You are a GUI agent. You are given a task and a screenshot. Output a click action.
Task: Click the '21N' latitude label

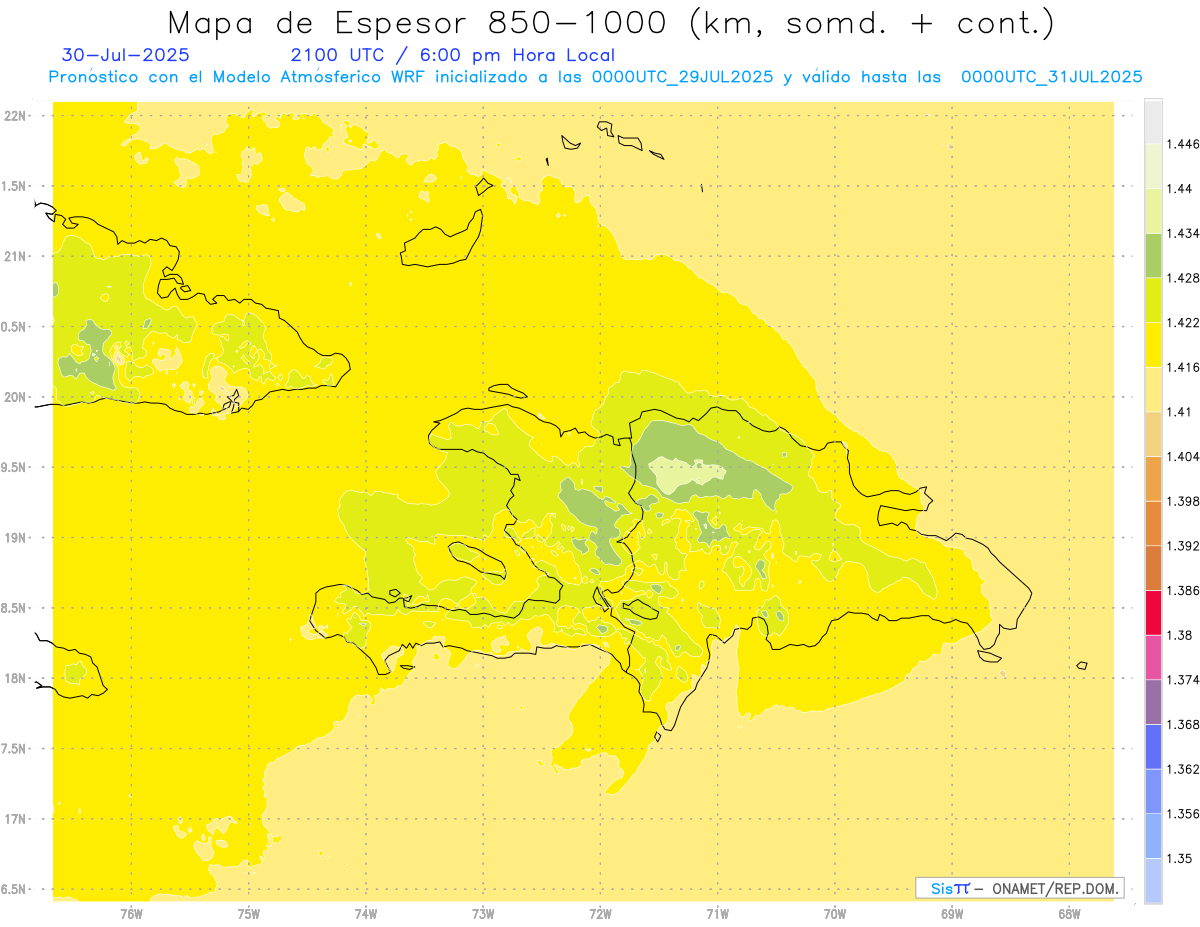[x=15, y=256]
